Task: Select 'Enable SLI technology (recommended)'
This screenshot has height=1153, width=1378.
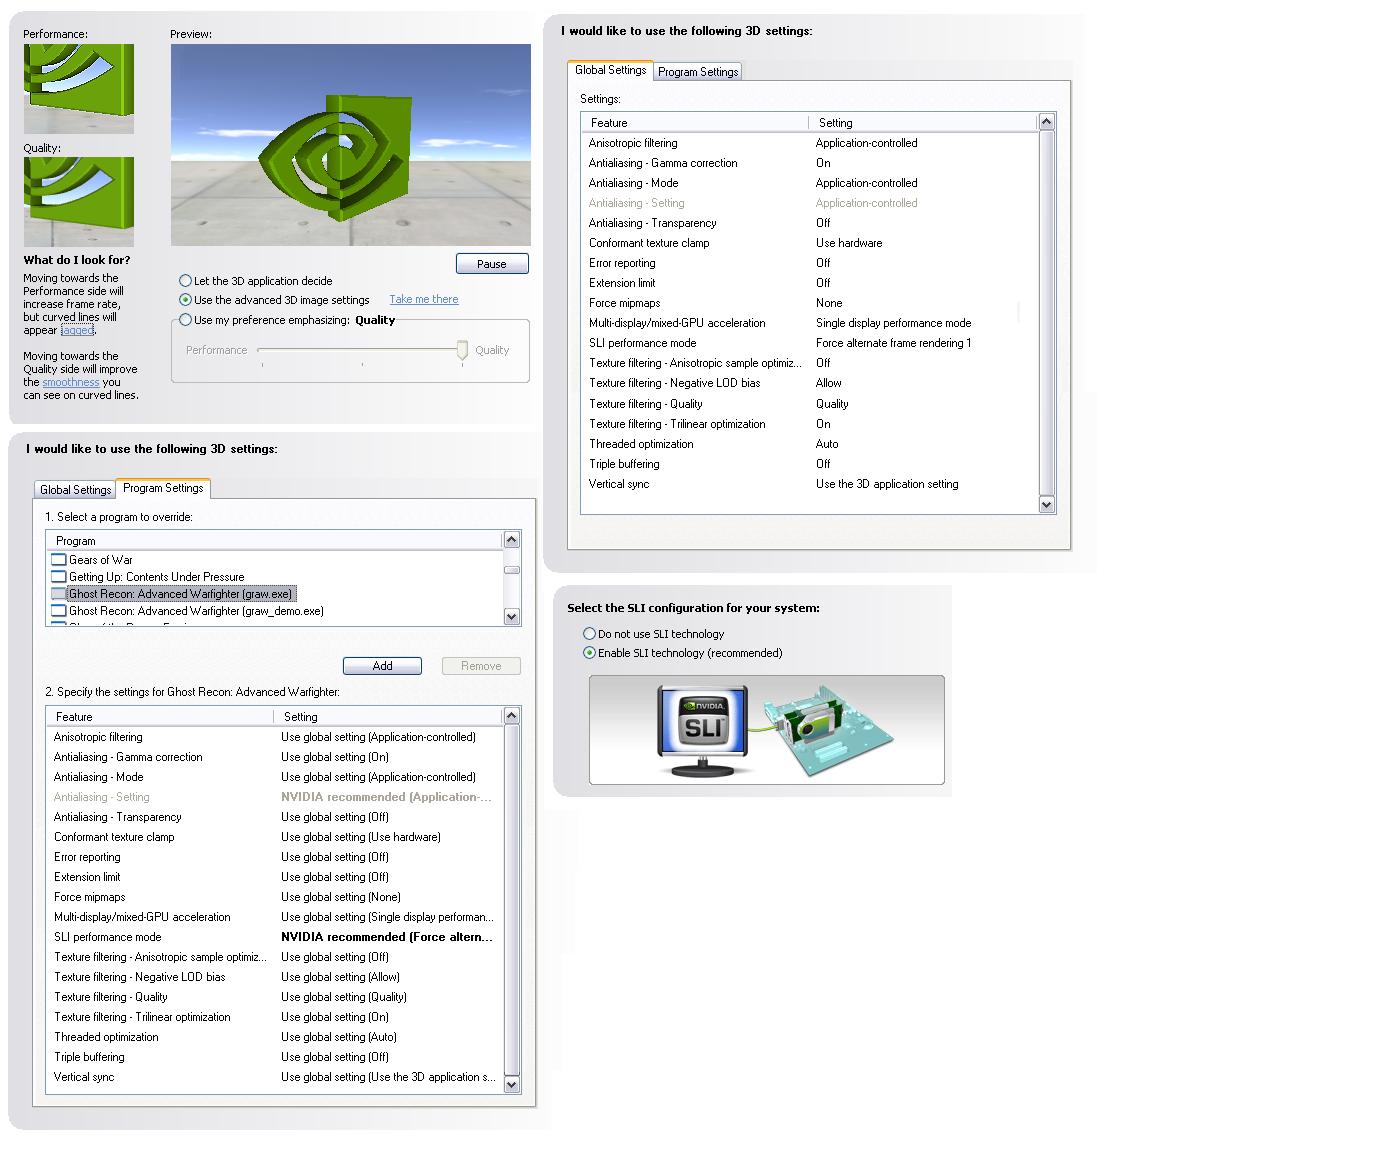Action: click(589, 653)
